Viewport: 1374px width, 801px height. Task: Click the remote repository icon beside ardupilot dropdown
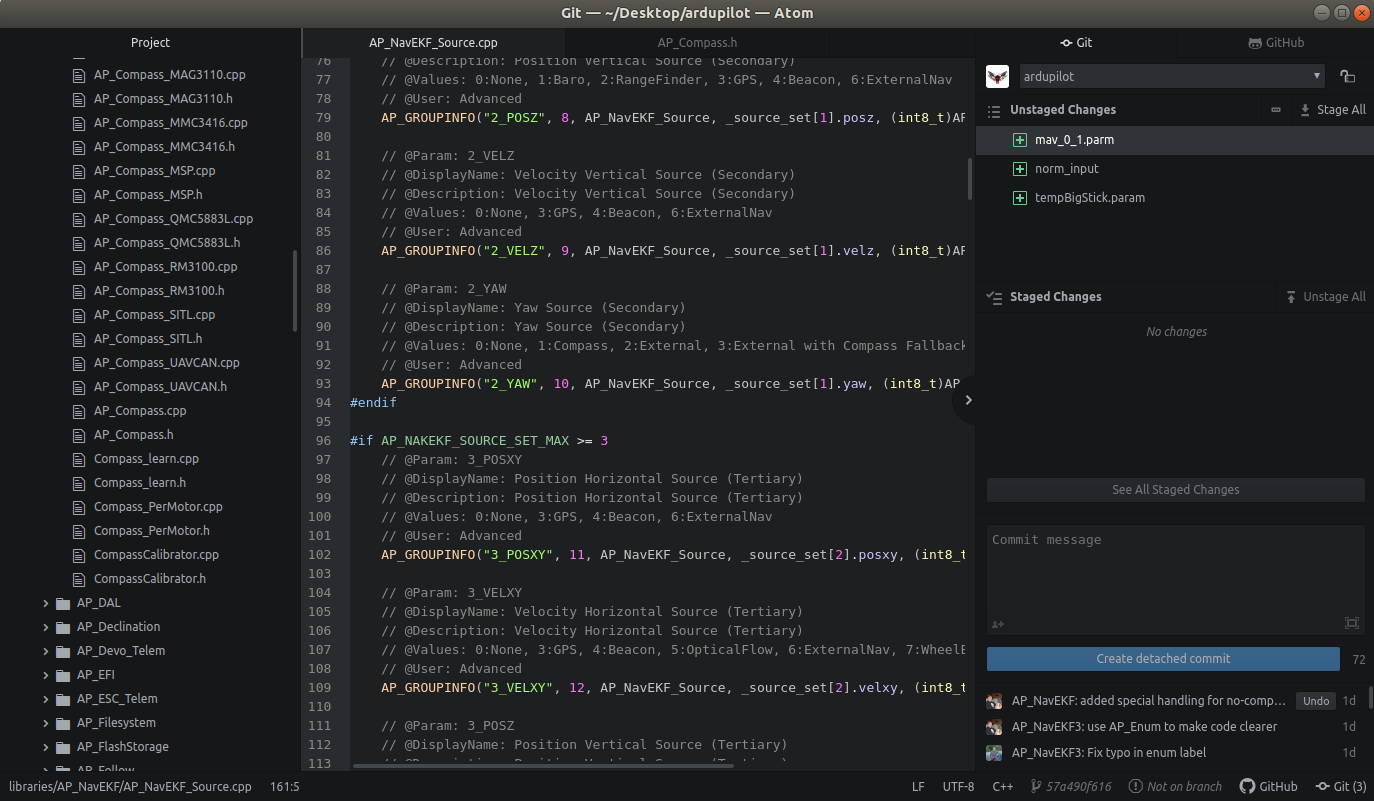pyautogui.click(x=1347, y=76)
